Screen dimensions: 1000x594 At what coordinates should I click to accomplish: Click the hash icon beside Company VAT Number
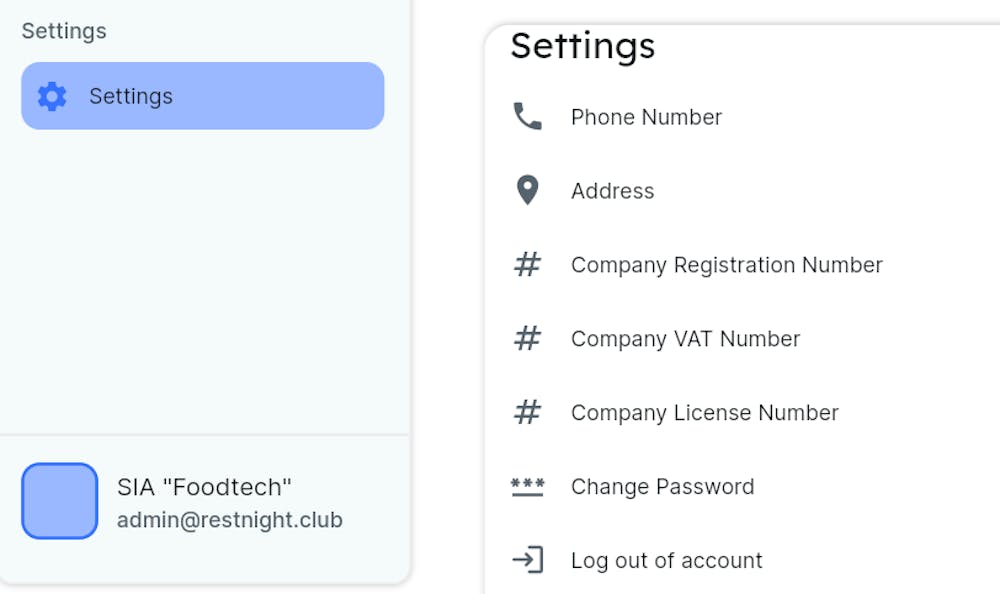(527, 339)
